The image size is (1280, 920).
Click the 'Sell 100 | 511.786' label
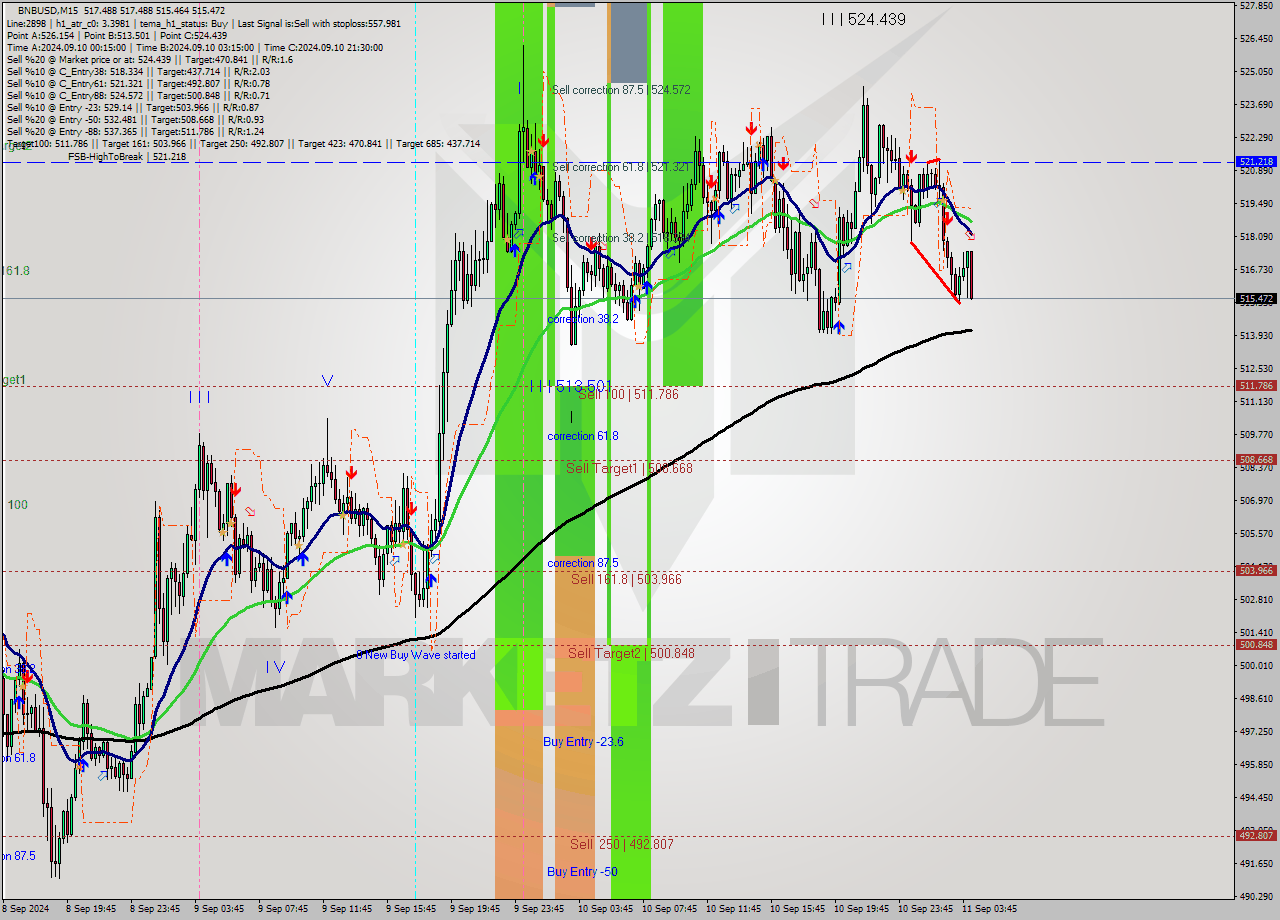[628, 395]
